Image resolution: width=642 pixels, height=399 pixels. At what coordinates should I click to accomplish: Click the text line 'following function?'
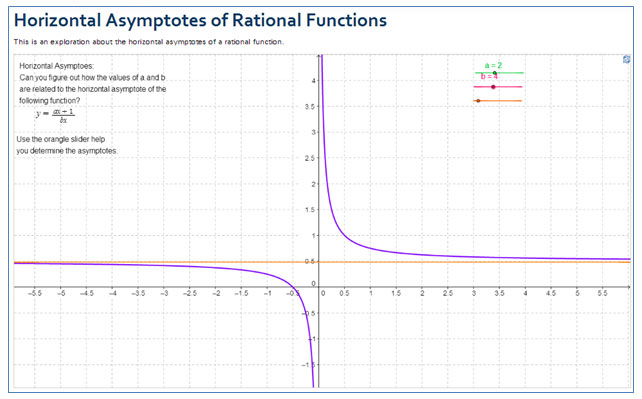click(50, 100)
